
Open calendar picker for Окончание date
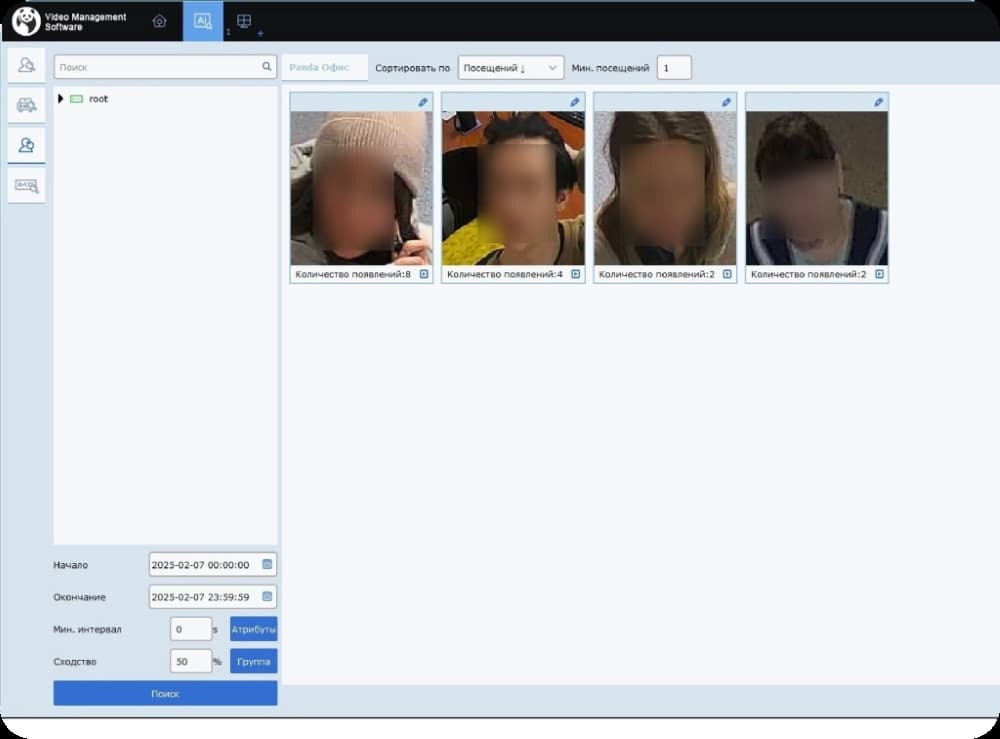pyautogui.click(x=267, y=597)
